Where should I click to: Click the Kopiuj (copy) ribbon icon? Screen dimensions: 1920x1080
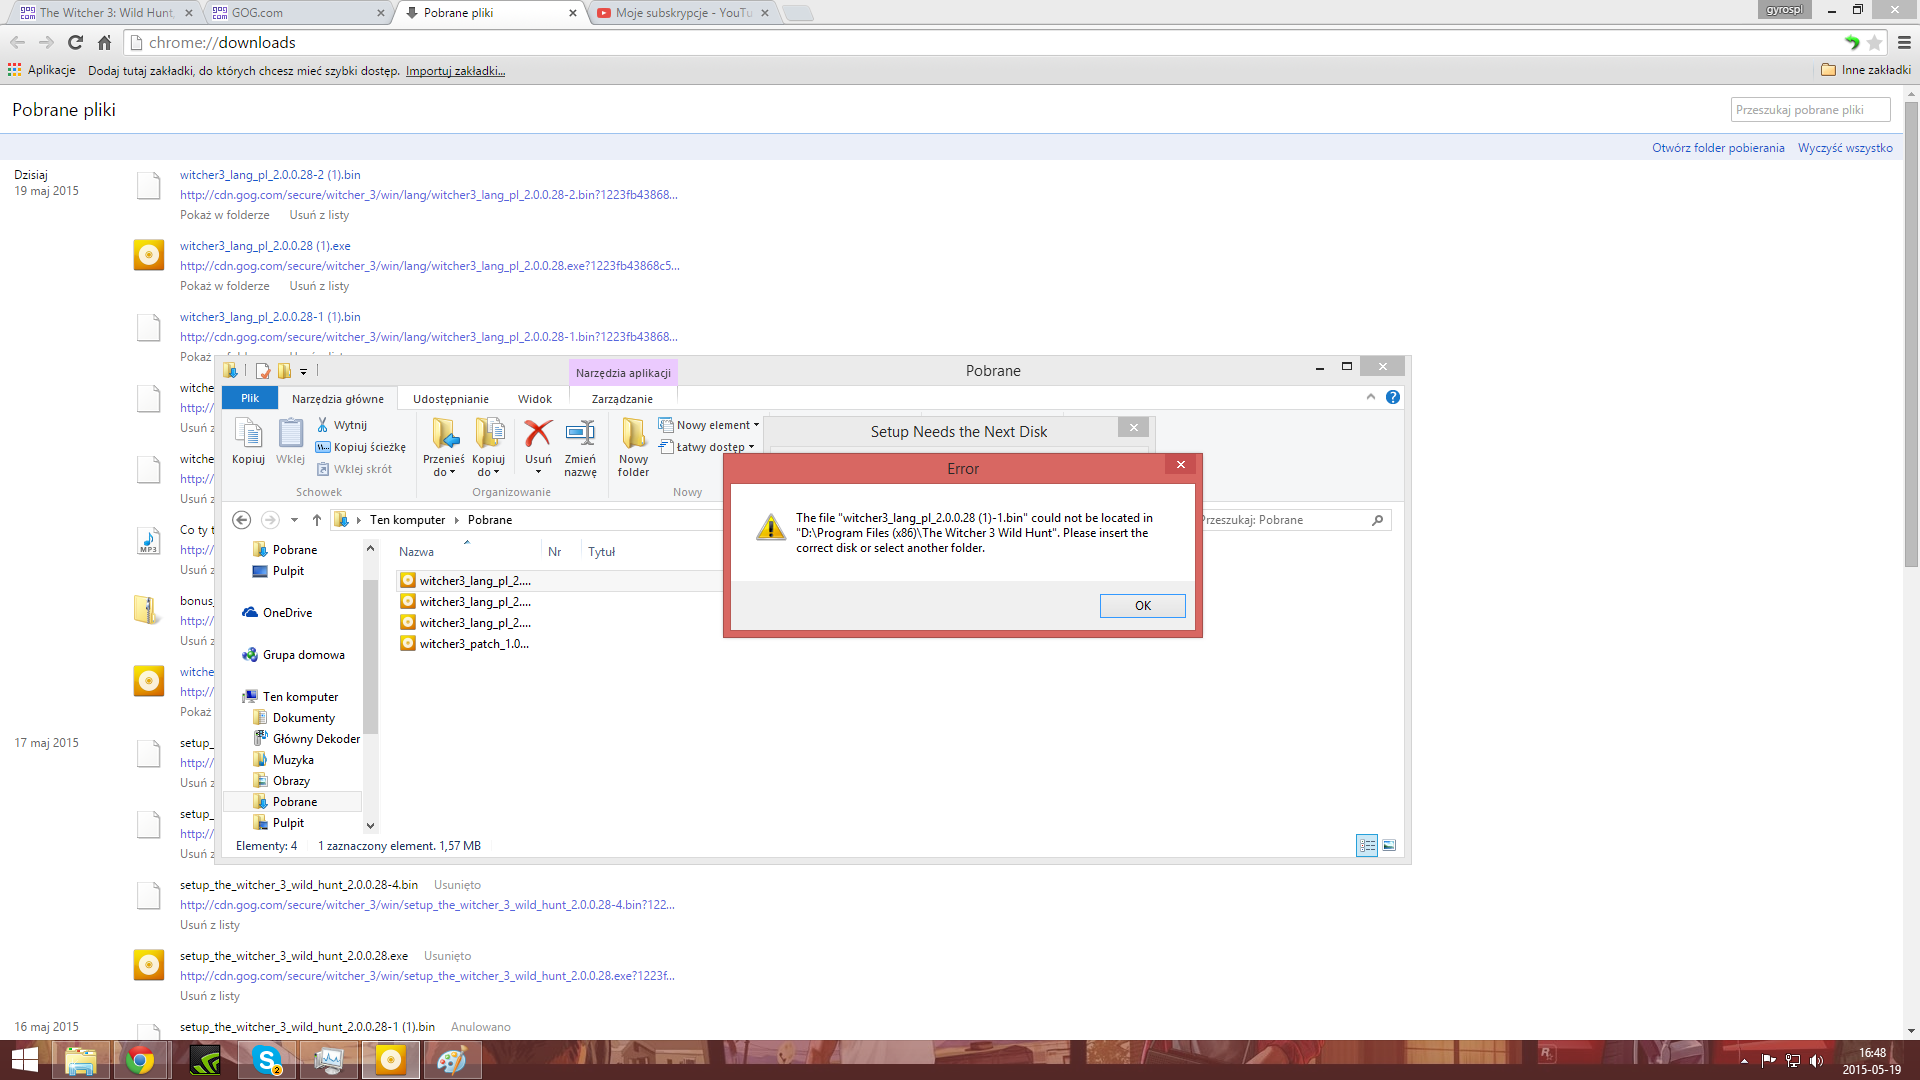pyautogui.click(x=248, y=442)
